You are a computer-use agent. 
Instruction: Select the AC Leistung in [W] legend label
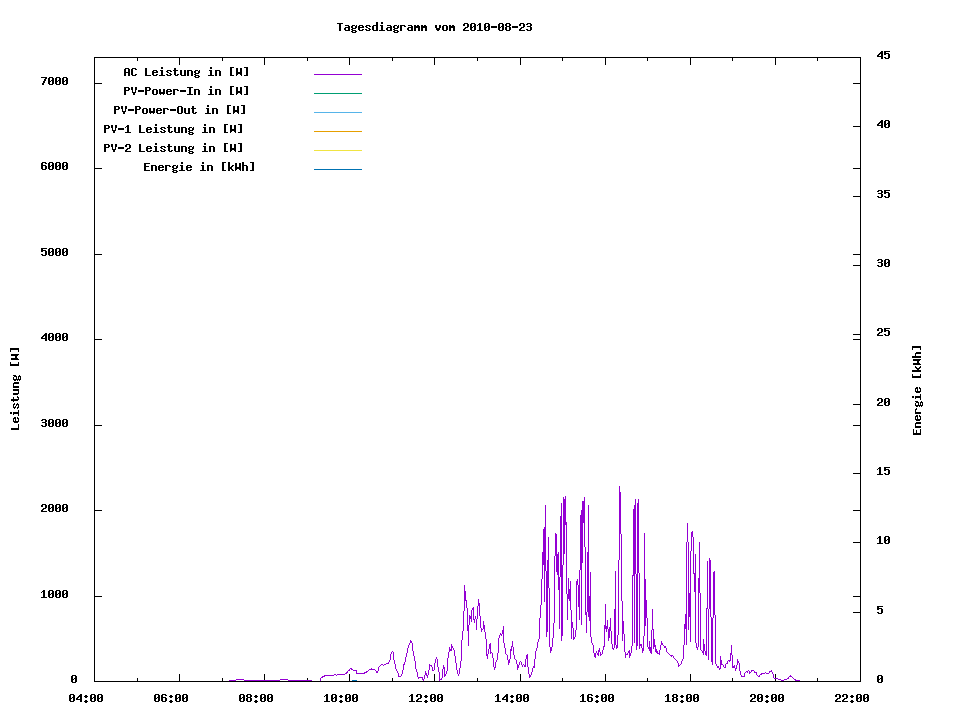click(186, 72)
